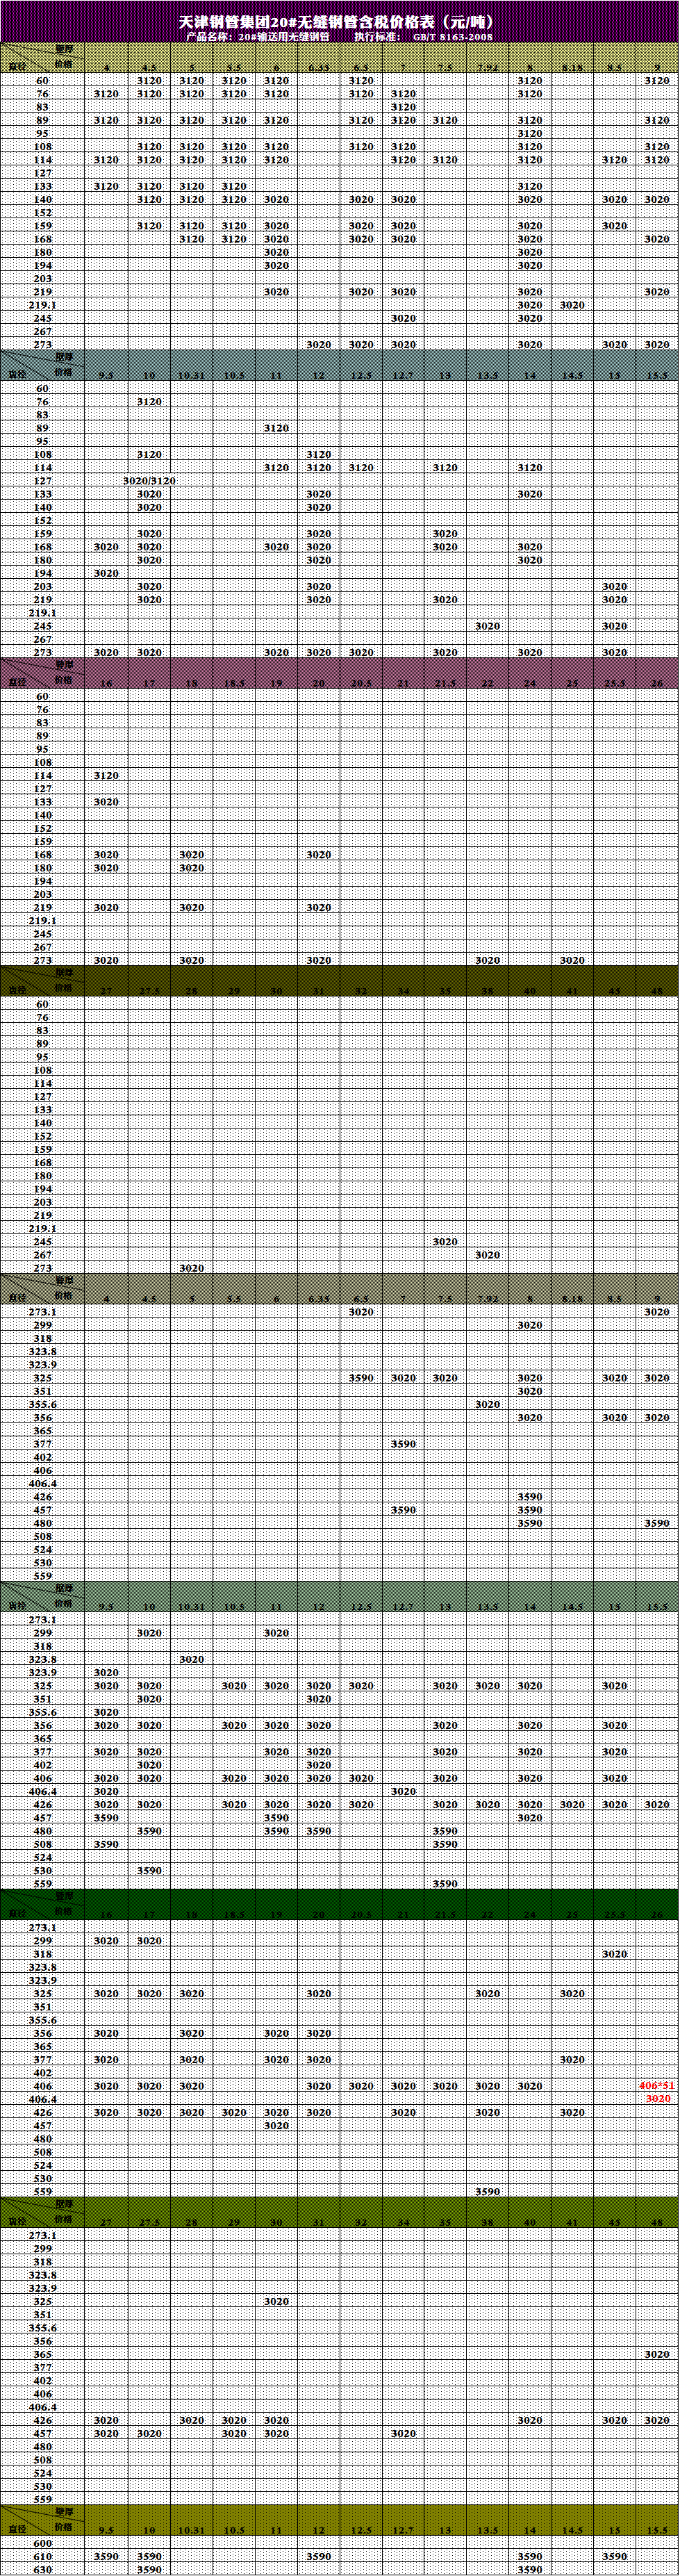
Task: Select the red 406*51 annotation cell
Action: pyautogui.click(x=657, y=2086)
